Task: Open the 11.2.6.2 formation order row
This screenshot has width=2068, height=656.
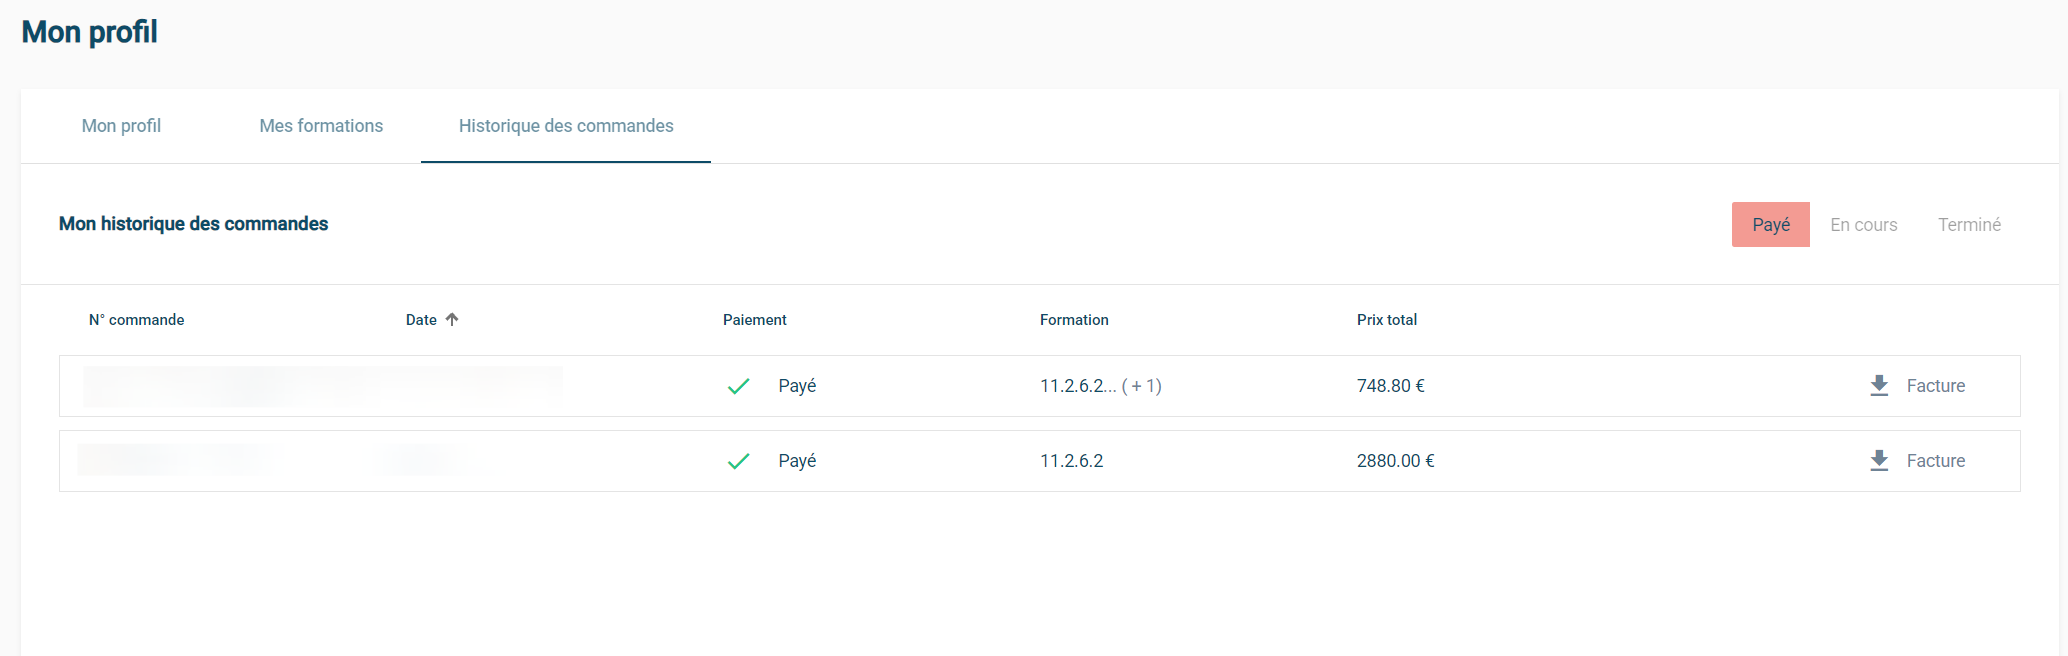Action: click(x=1071, y=461)
